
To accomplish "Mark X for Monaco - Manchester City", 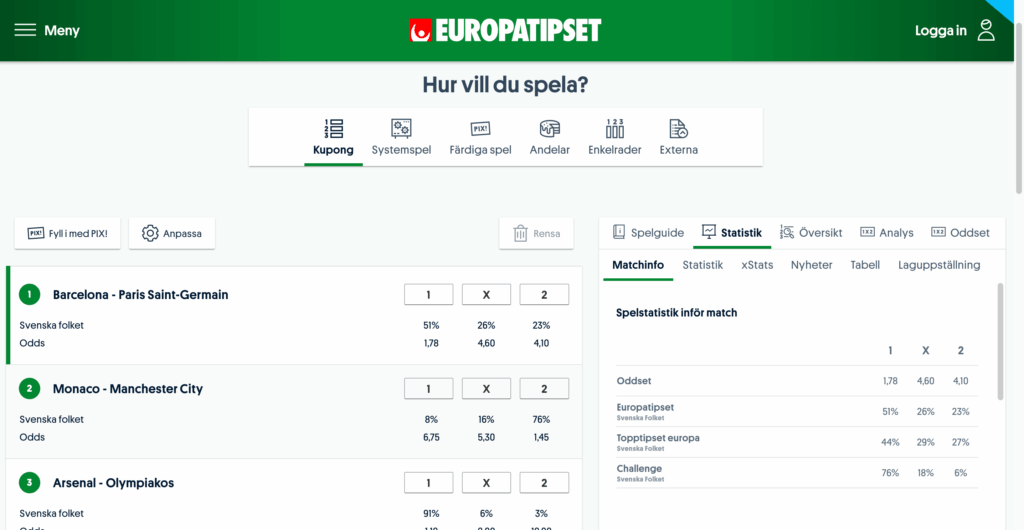I will tap(486, 389).
